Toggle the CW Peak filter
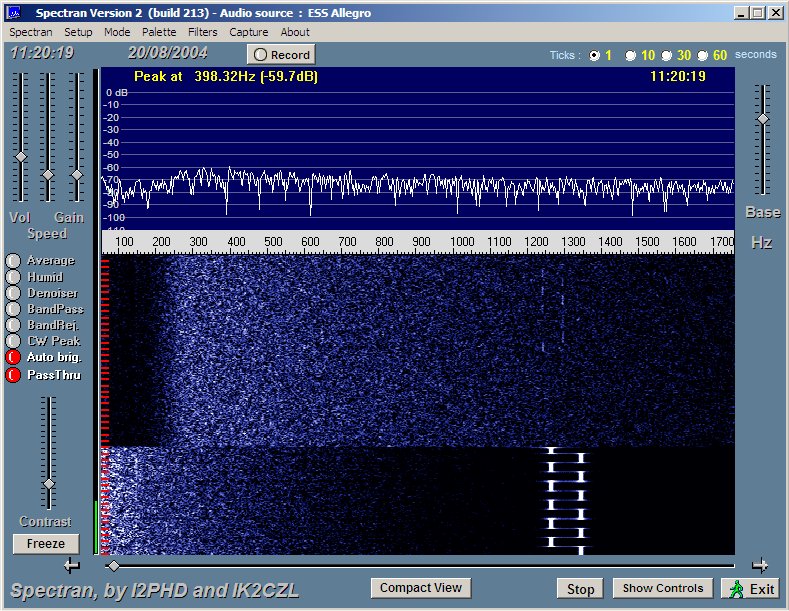789x611 pixels. point(13,341)
